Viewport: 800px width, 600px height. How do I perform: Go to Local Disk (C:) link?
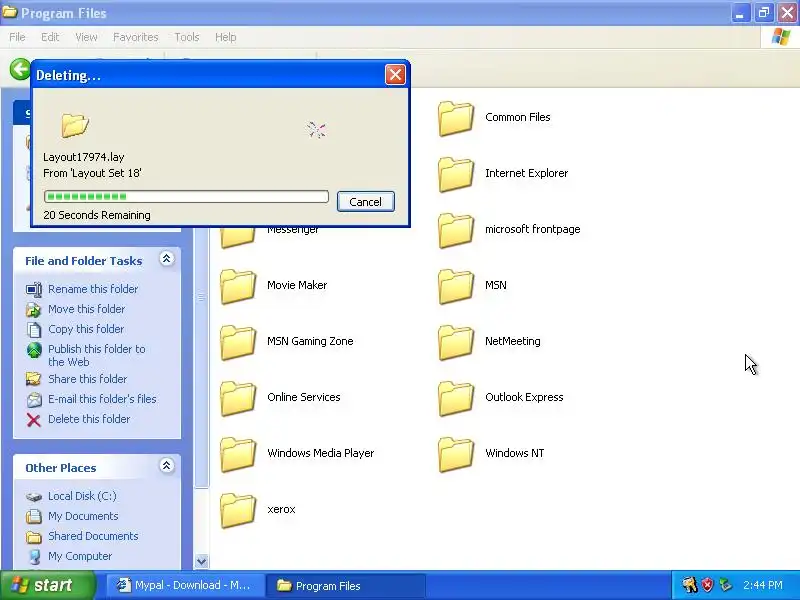[82, 496]
